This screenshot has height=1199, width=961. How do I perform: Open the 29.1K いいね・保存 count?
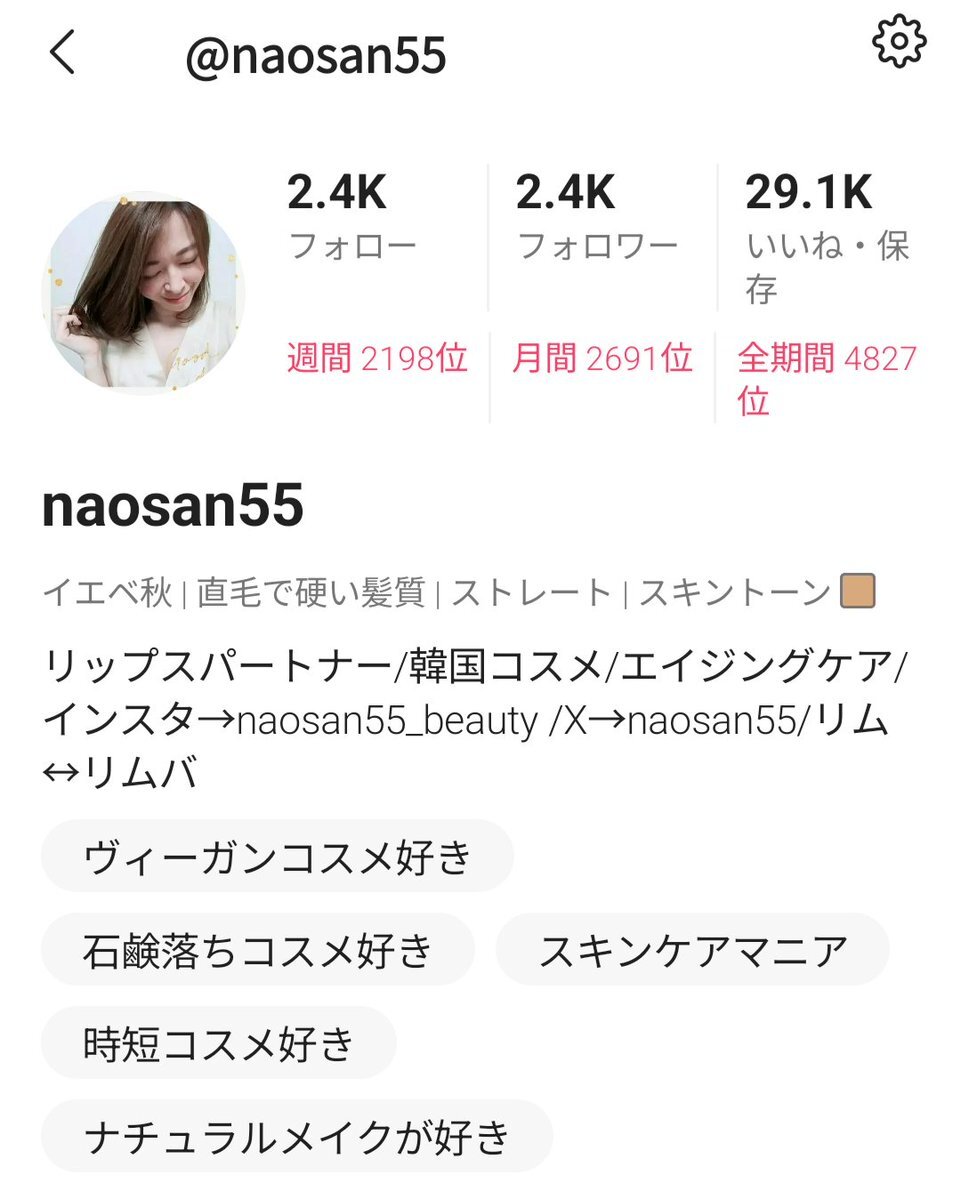[x=828, y=238]
